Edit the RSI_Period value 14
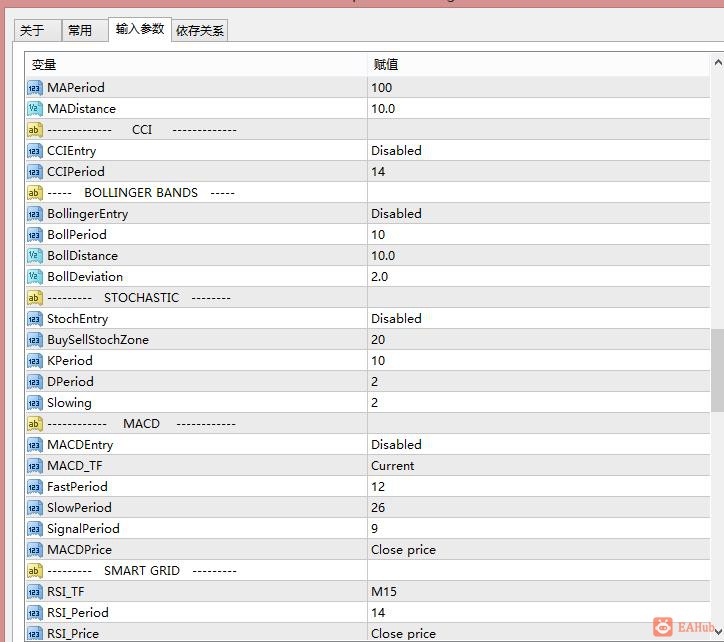Viewport: 724px width, 642px height. pyautogui.click(x=538, y=613)
